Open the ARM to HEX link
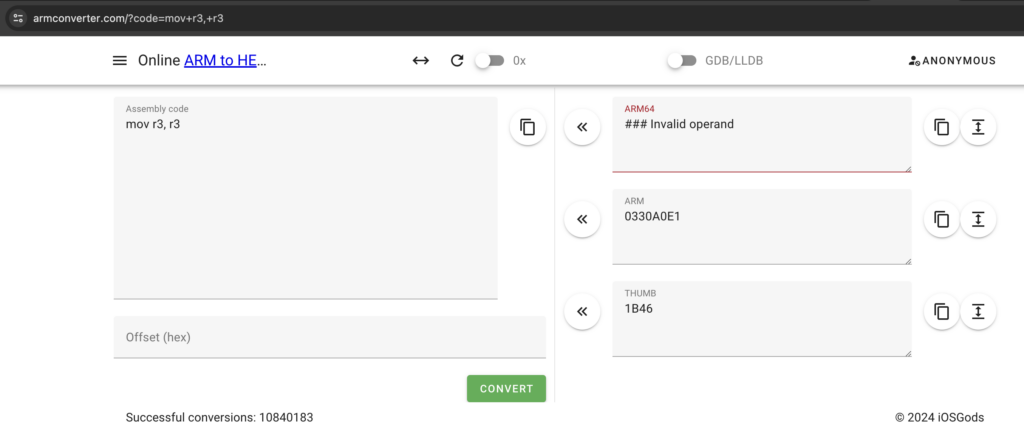Screen dimensions: 1024x437 220,61
